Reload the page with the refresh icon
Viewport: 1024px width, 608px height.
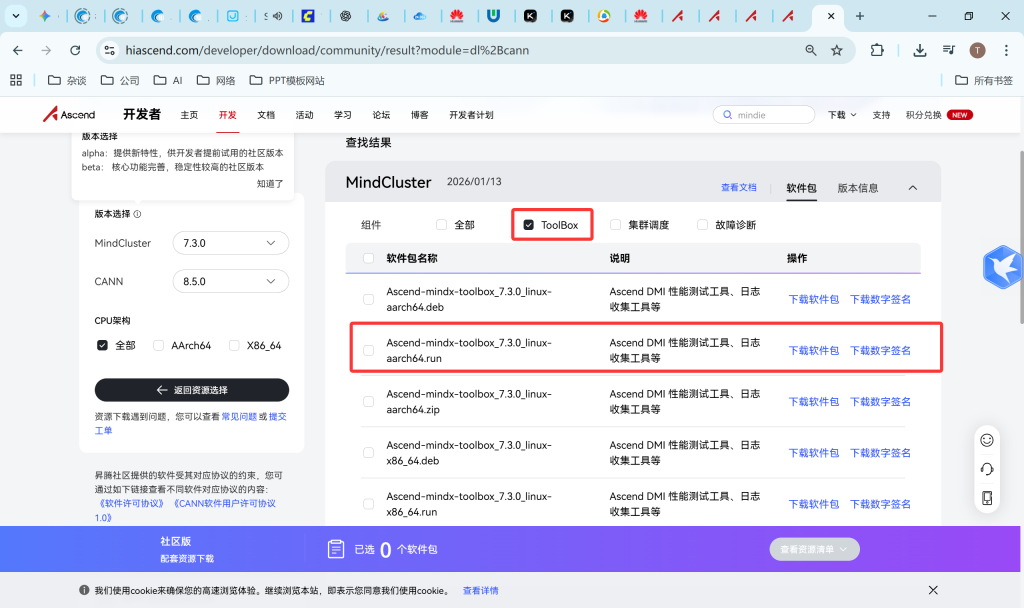click(x=75, y=50)
